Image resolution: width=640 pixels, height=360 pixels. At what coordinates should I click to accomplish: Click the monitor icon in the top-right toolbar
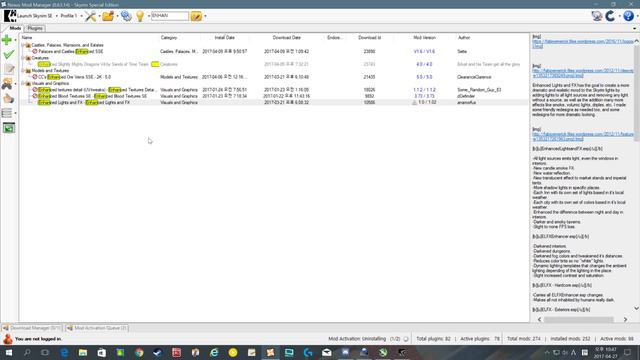[597, 16]
